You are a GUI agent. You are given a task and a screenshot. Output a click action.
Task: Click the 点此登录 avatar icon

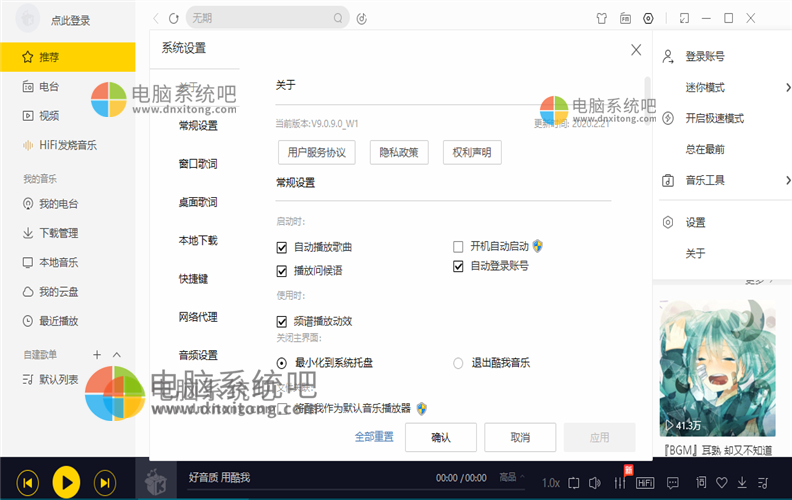(x=28, y=19)
